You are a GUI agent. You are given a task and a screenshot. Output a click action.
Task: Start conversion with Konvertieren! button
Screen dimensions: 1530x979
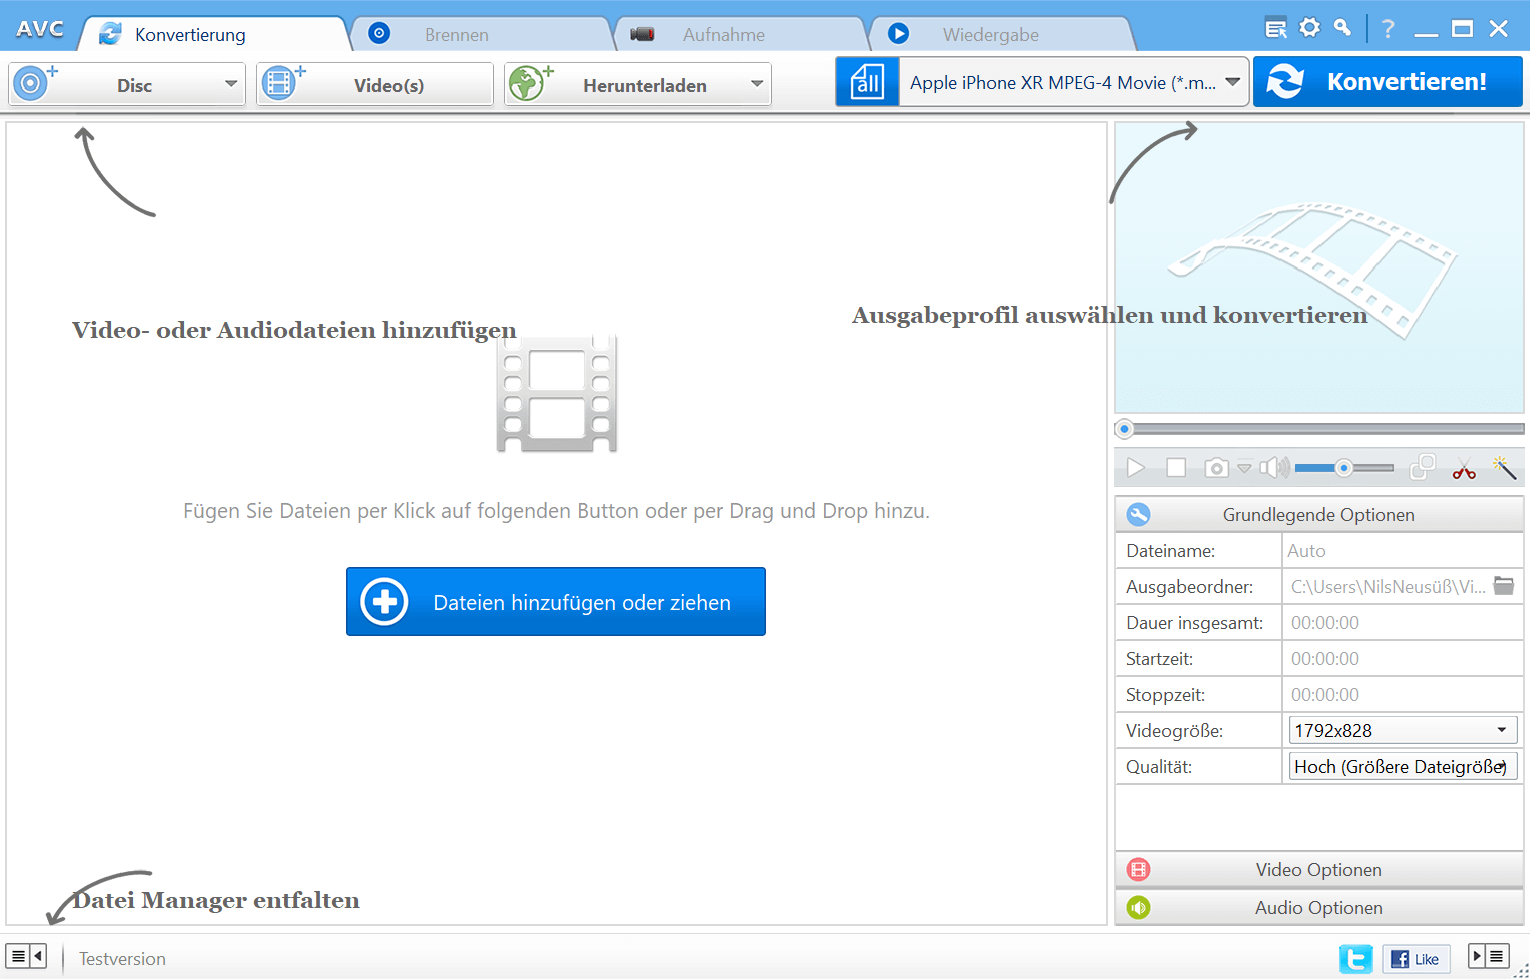coord(1388,82)
